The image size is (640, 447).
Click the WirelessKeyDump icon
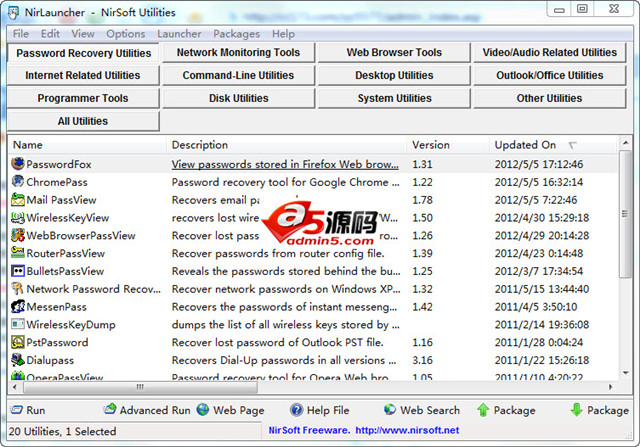pyautogui.click(x=18, y=325)
